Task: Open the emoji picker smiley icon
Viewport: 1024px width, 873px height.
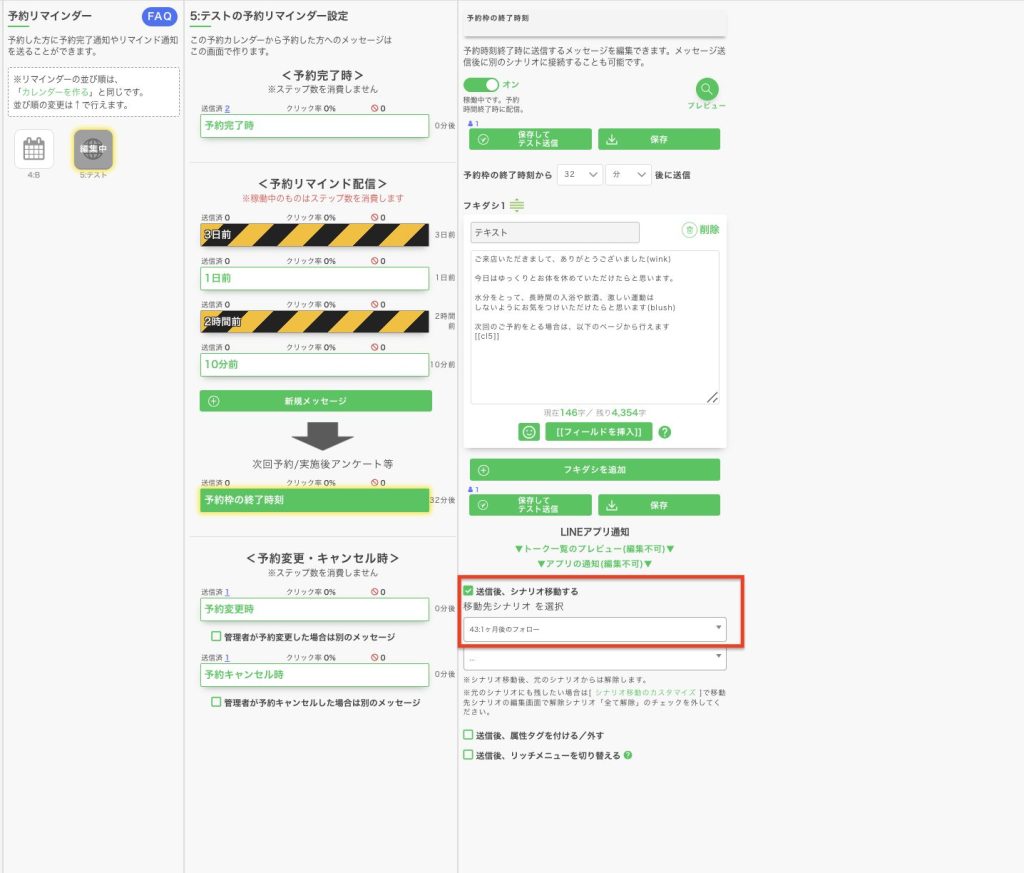Action: (x=529, y=432)
